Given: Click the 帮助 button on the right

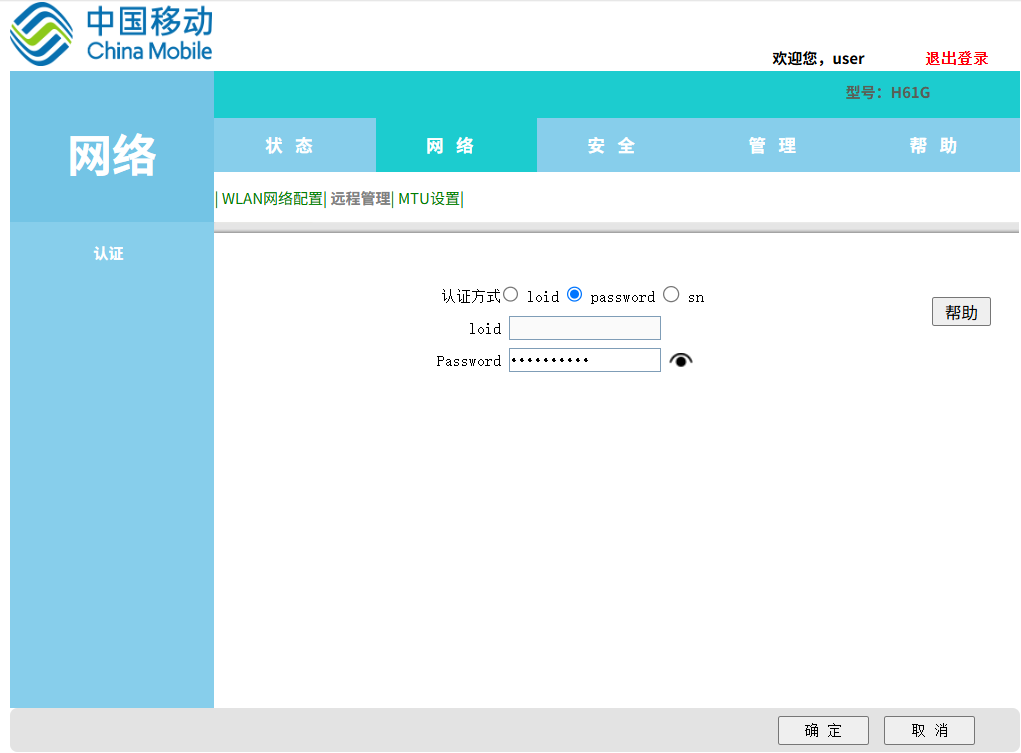Looking at the screenshot, I should click(961, 312).
